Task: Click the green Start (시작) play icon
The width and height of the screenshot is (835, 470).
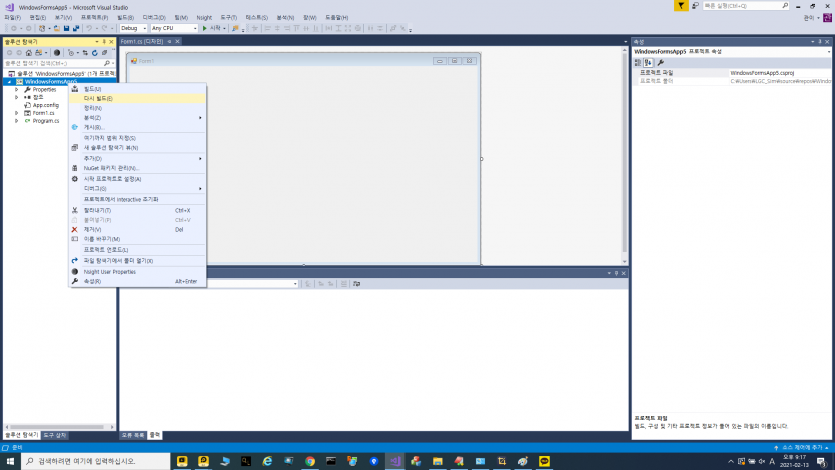Action: (204, 28)
